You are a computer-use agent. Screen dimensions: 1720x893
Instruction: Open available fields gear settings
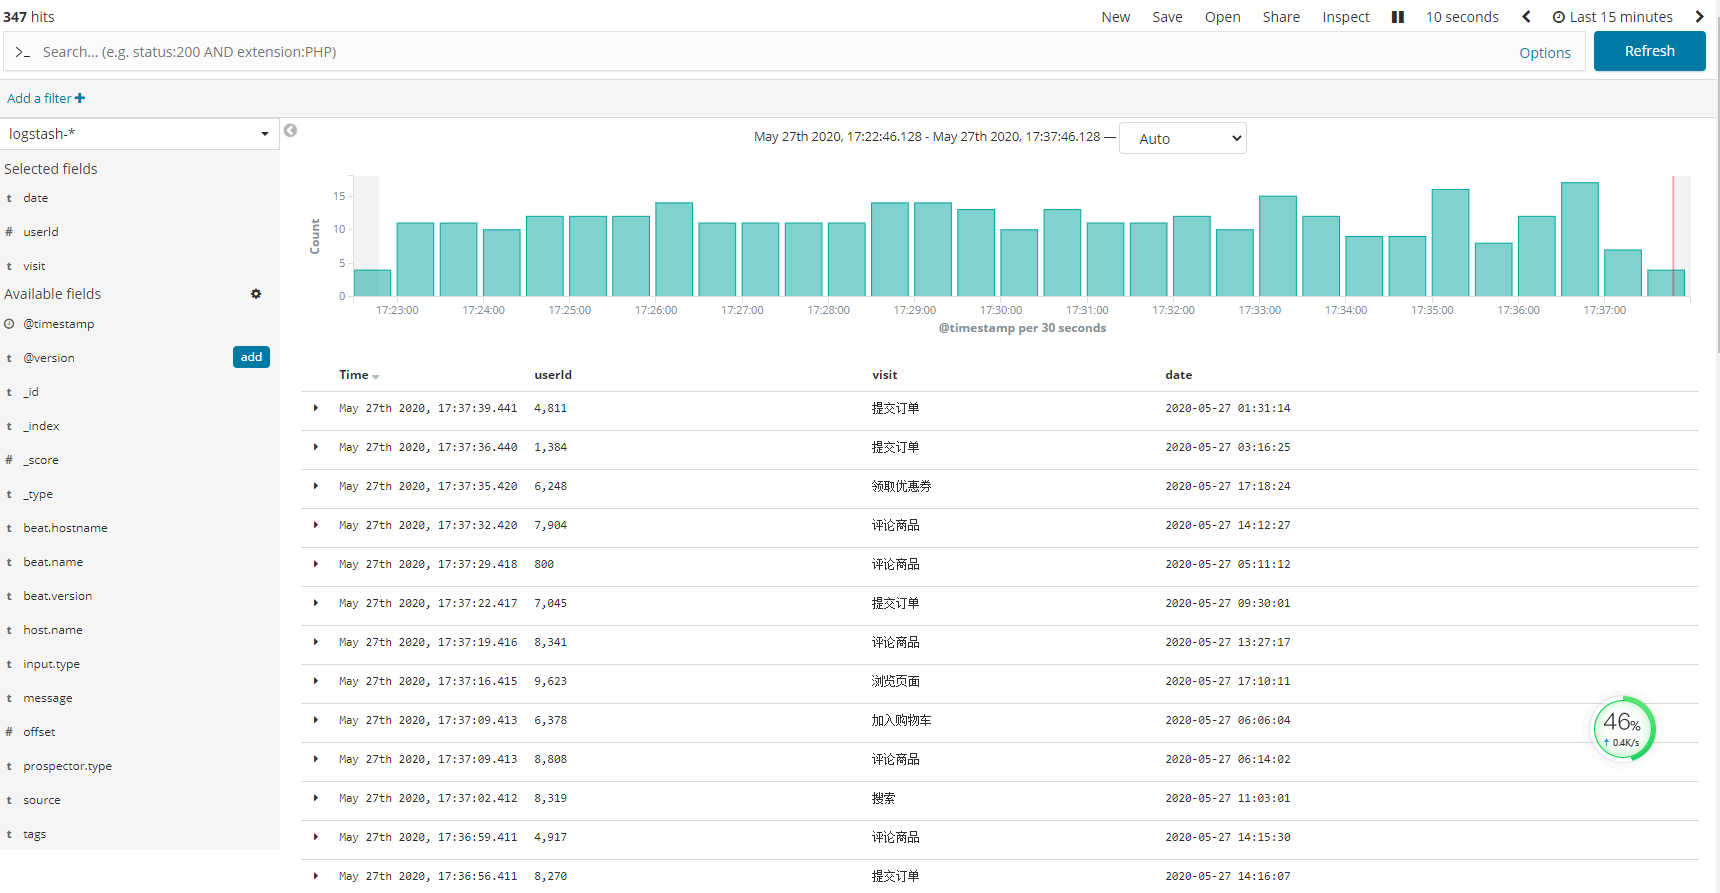pyautogui.click(x=256, y=294)
